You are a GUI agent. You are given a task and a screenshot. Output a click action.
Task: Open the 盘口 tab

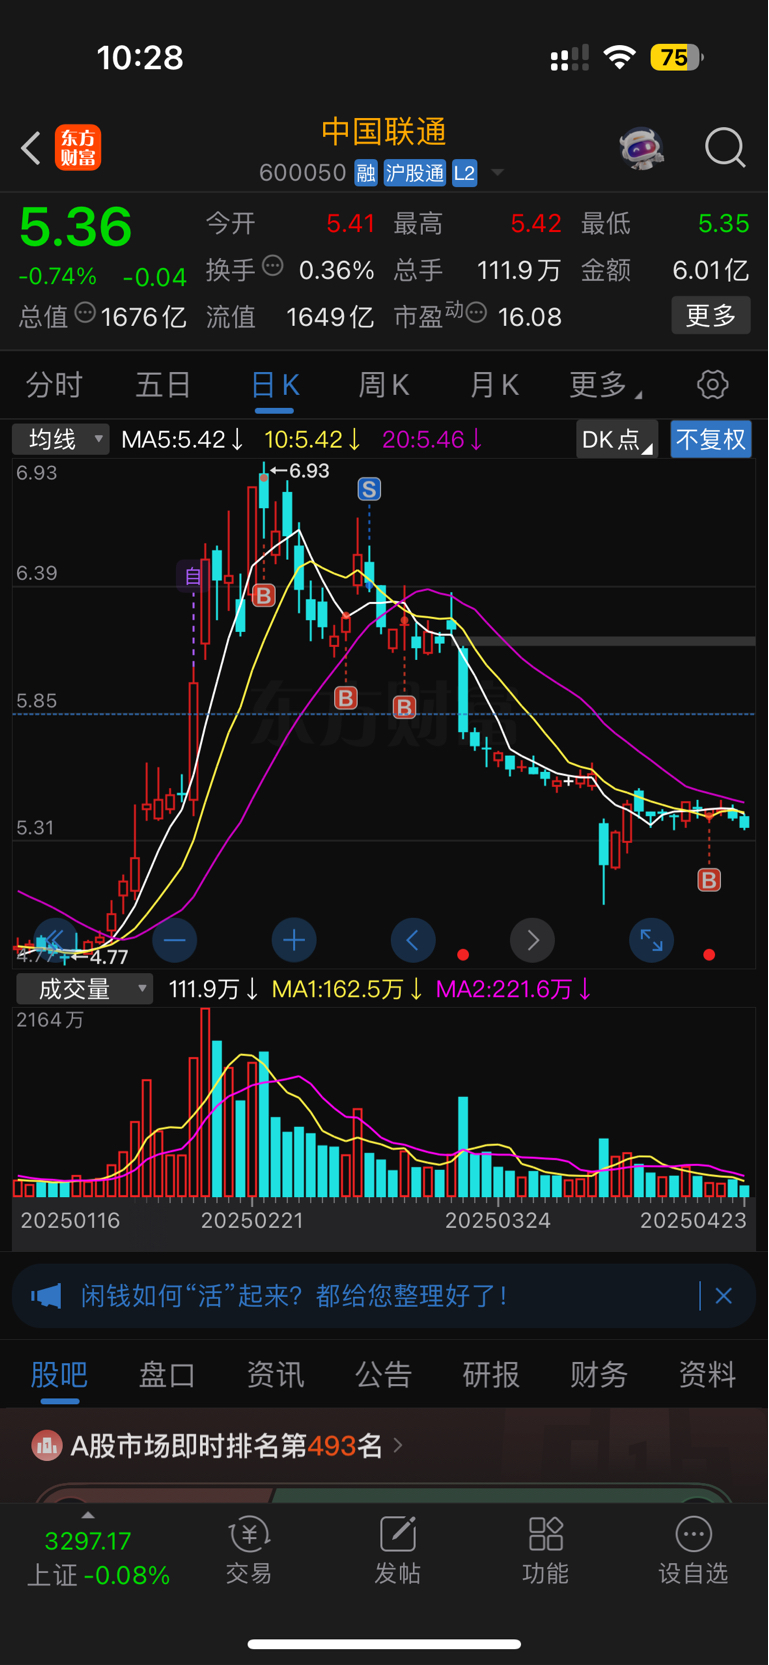tap(167, 1375)
